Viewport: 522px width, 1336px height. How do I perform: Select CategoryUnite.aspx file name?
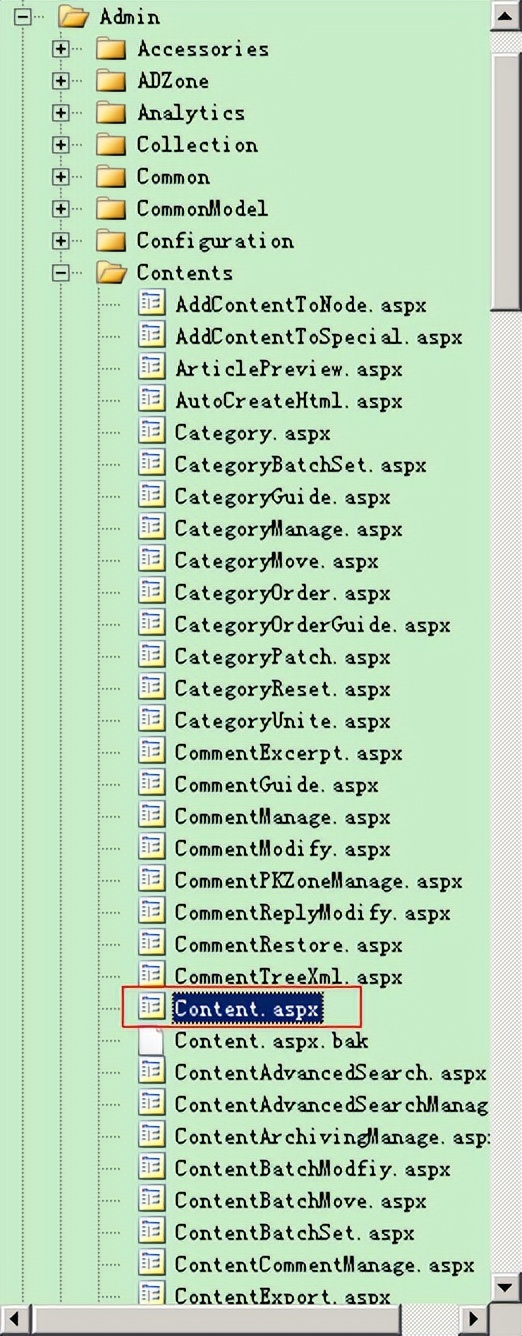pyautogui.click(x=282, y=722)
